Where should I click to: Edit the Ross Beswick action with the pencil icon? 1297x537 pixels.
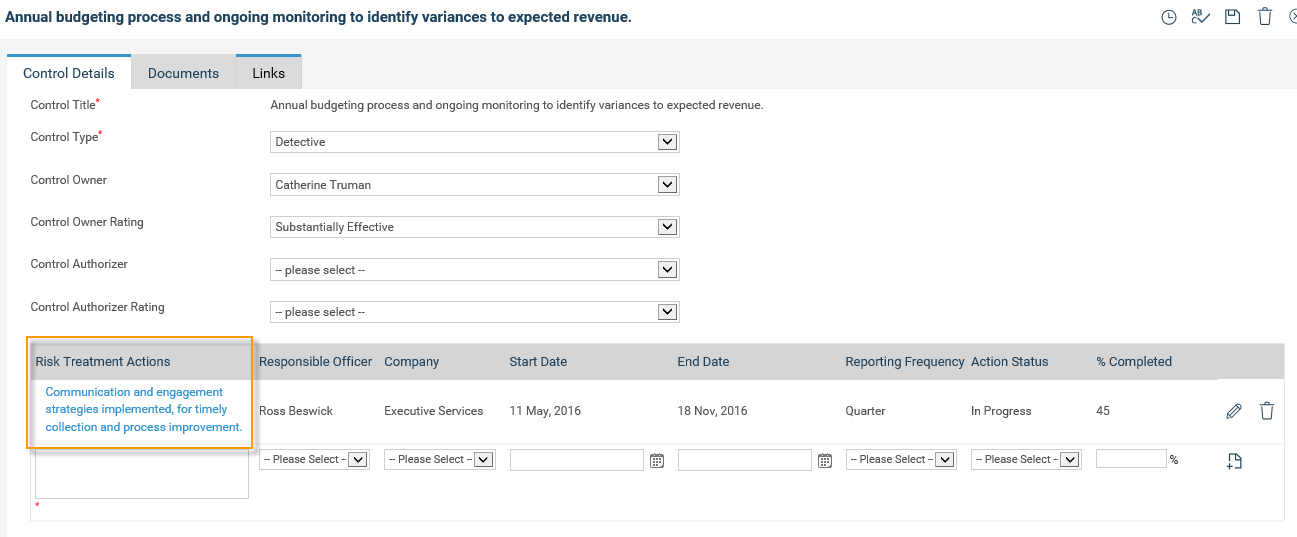tap(1234, 411)
